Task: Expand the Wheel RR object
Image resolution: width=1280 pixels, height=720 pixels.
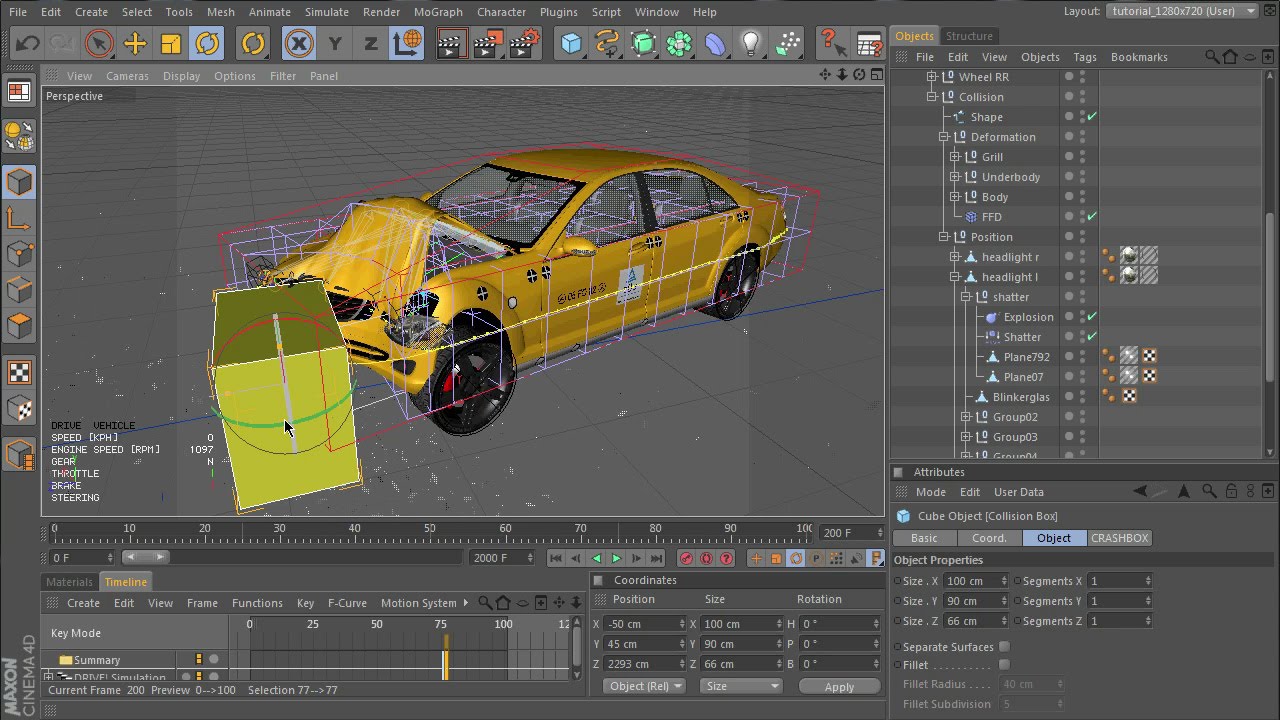Action: (932, 77)
